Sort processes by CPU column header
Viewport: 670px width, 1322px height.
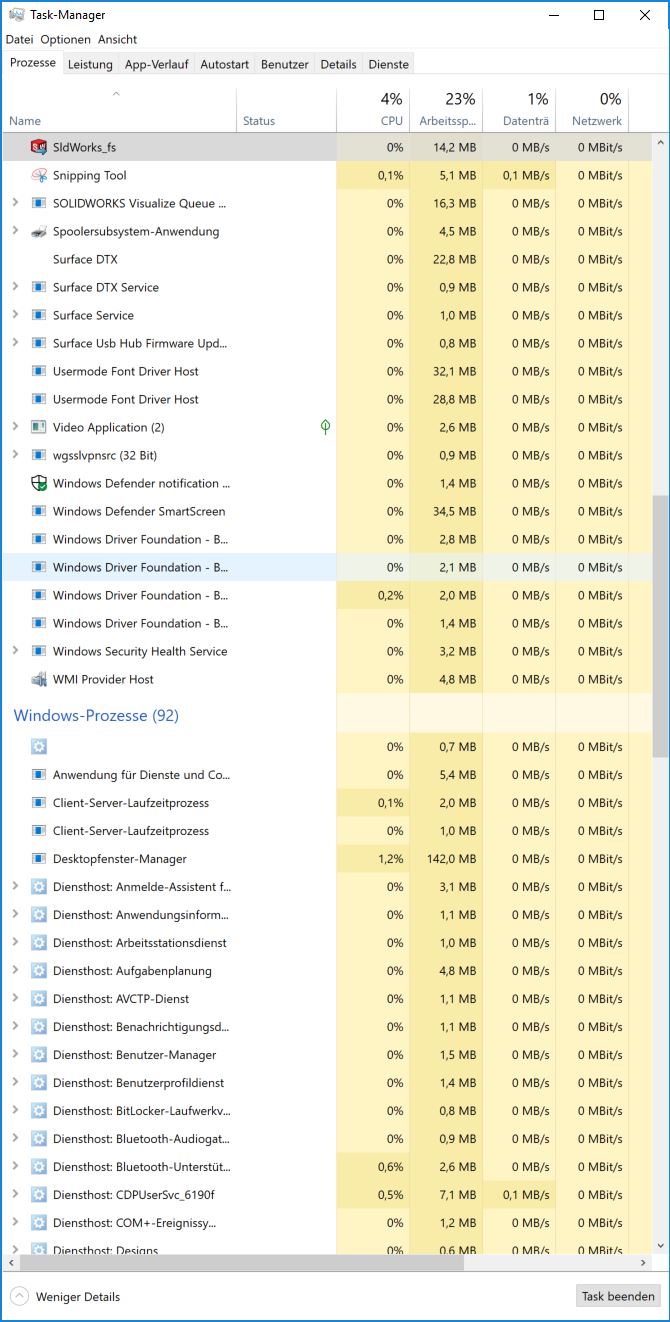pyautogui.click(x=372, y=110)
